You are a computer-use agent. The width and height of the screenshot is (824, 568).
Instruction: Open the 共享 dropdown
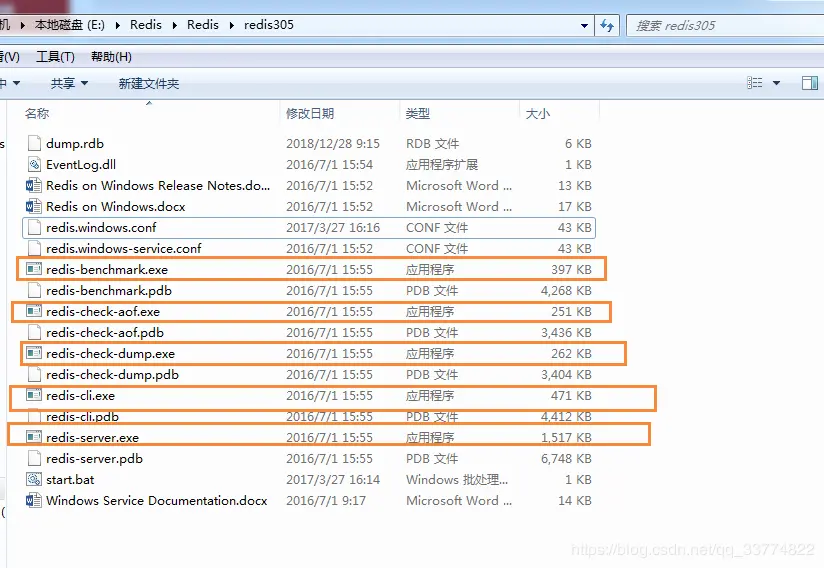click(69, 83)
